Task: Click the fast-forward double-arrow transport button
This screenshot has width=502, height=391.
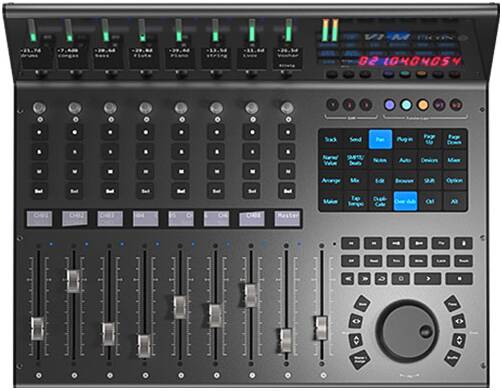Action: [x=364, y=278]
